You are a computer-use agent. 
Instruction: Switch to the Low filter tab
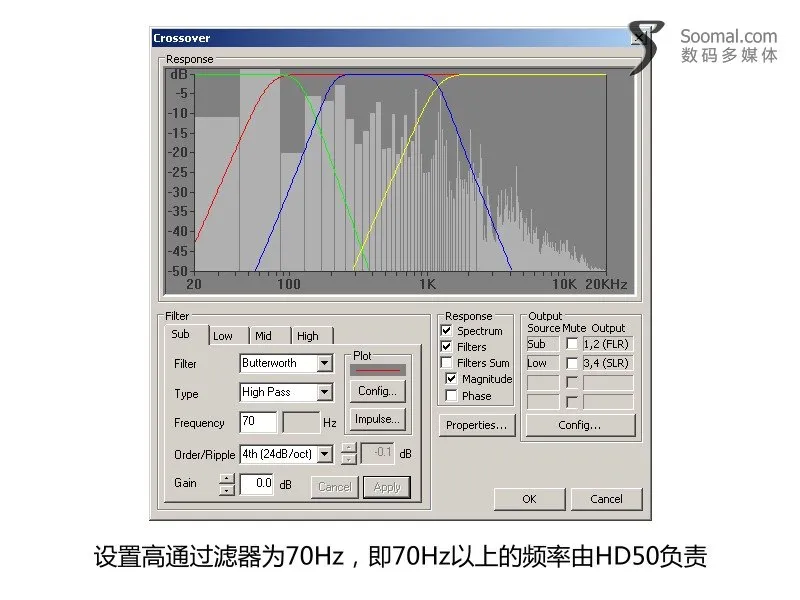pos(229,336)
